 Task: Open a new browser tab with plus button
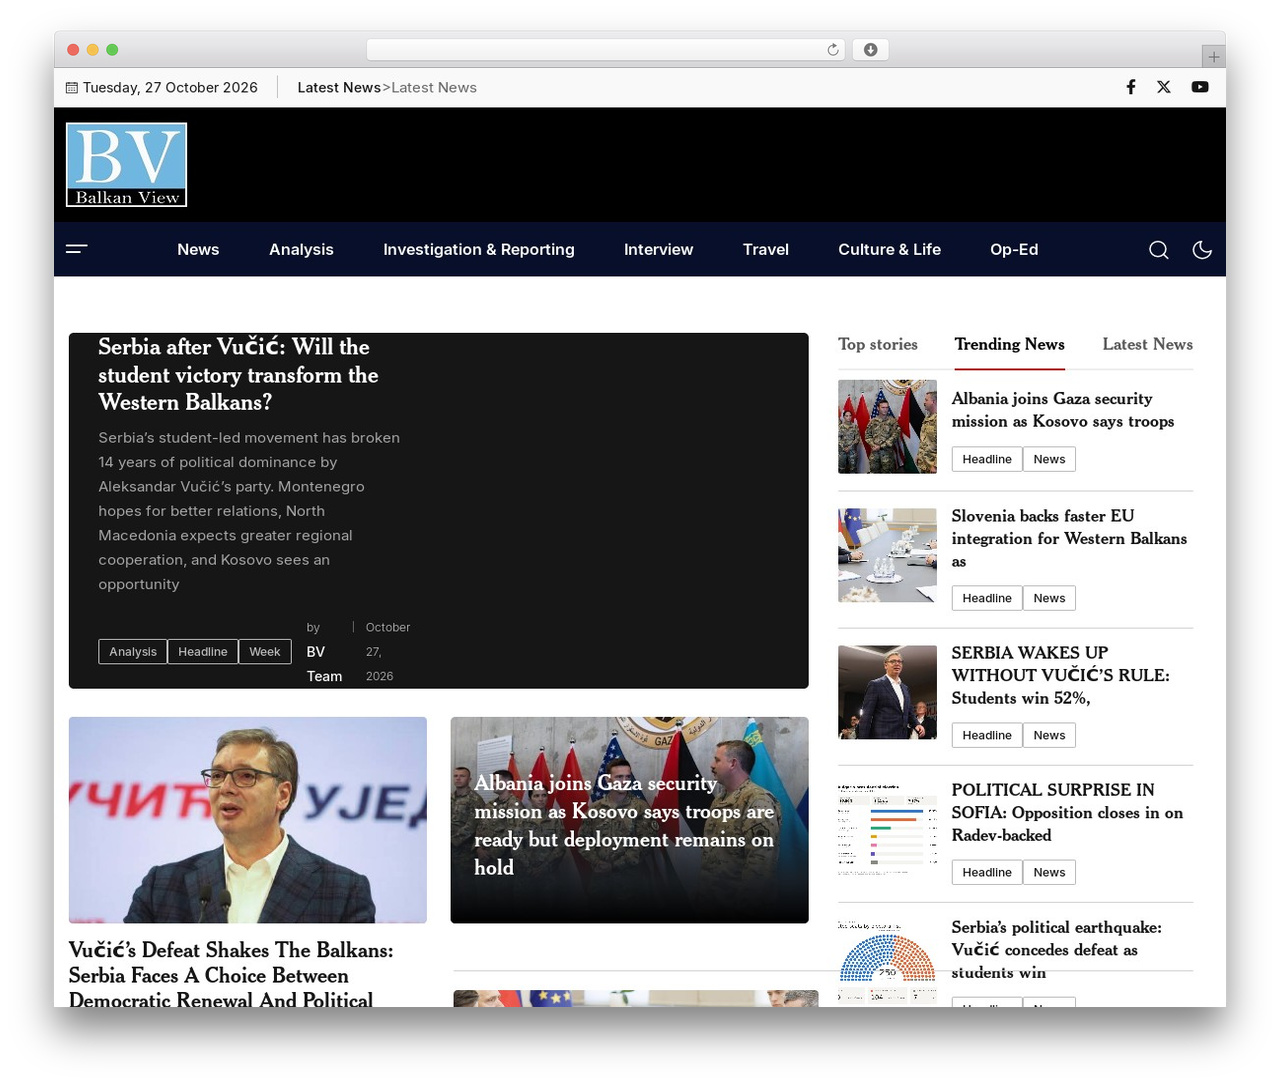coord(1213,57)
